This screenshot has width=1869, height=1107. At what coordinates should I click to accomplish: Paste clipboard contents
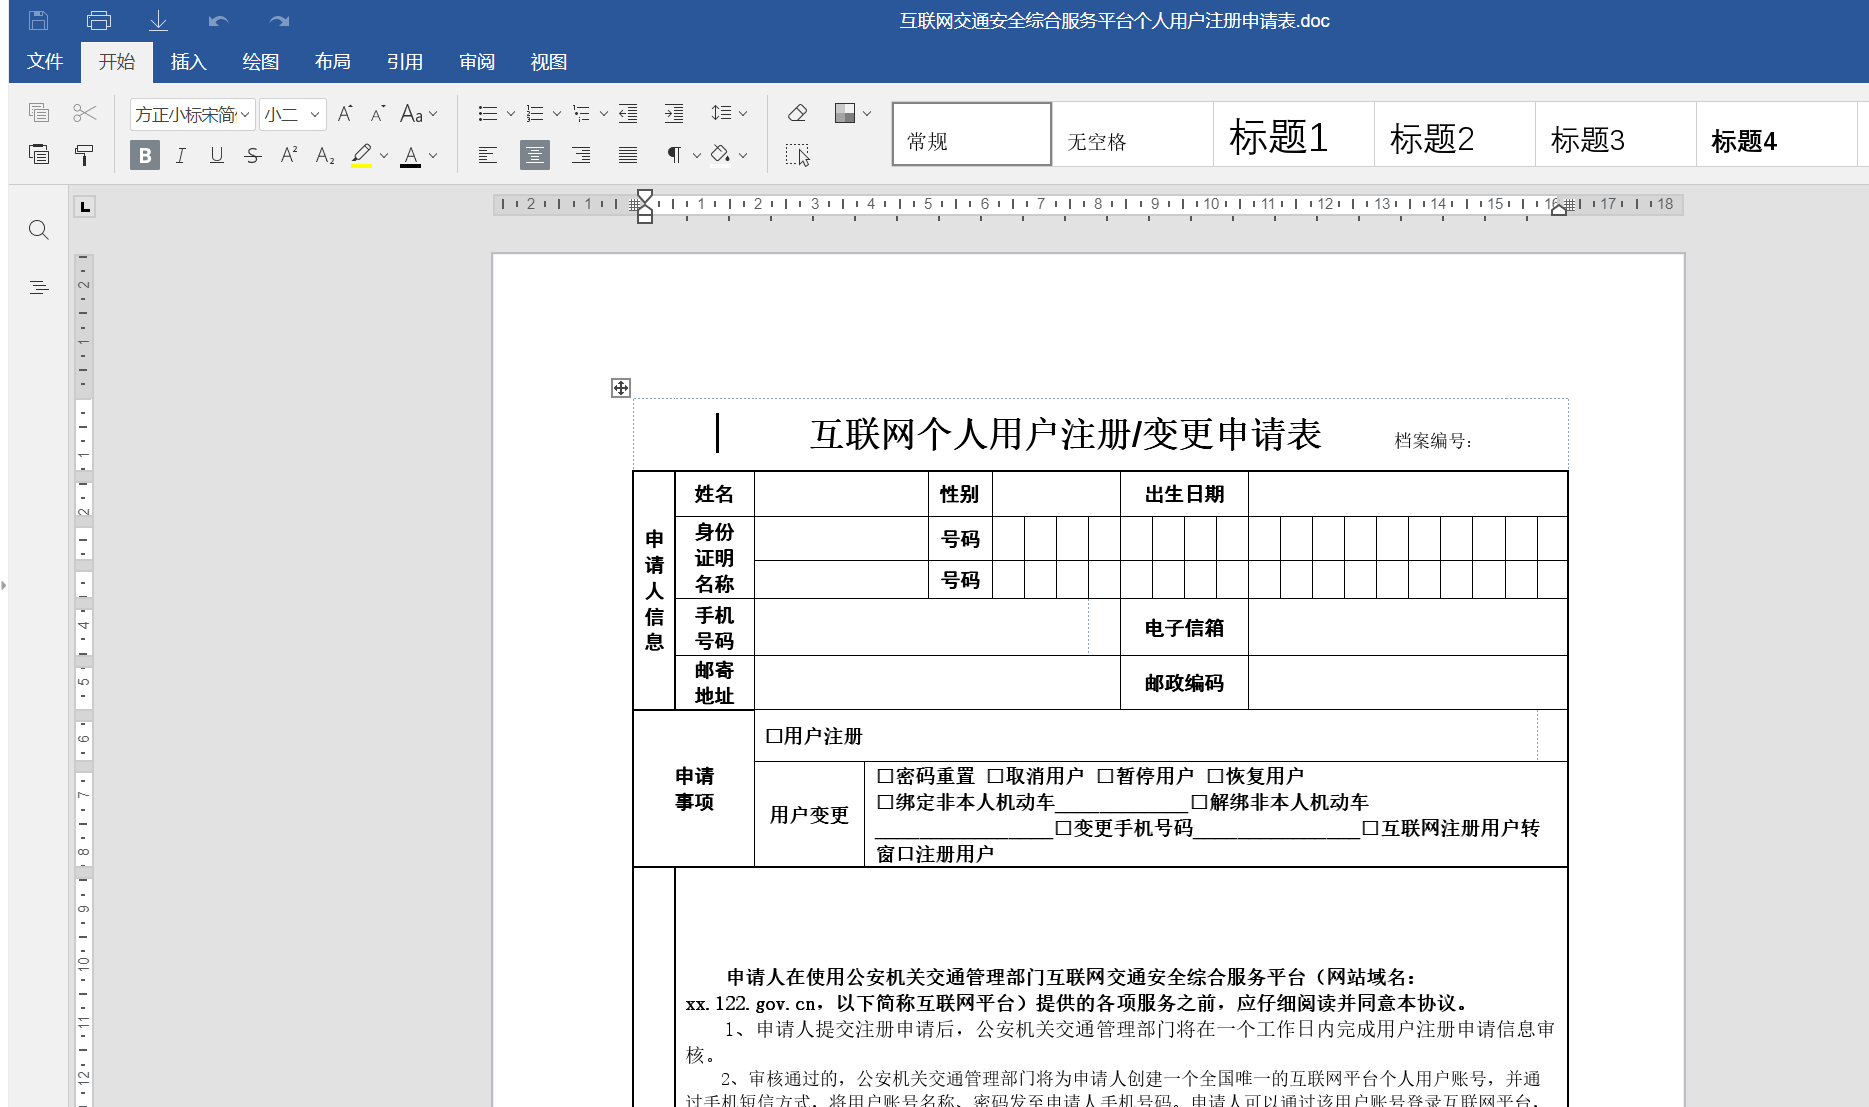39,154
